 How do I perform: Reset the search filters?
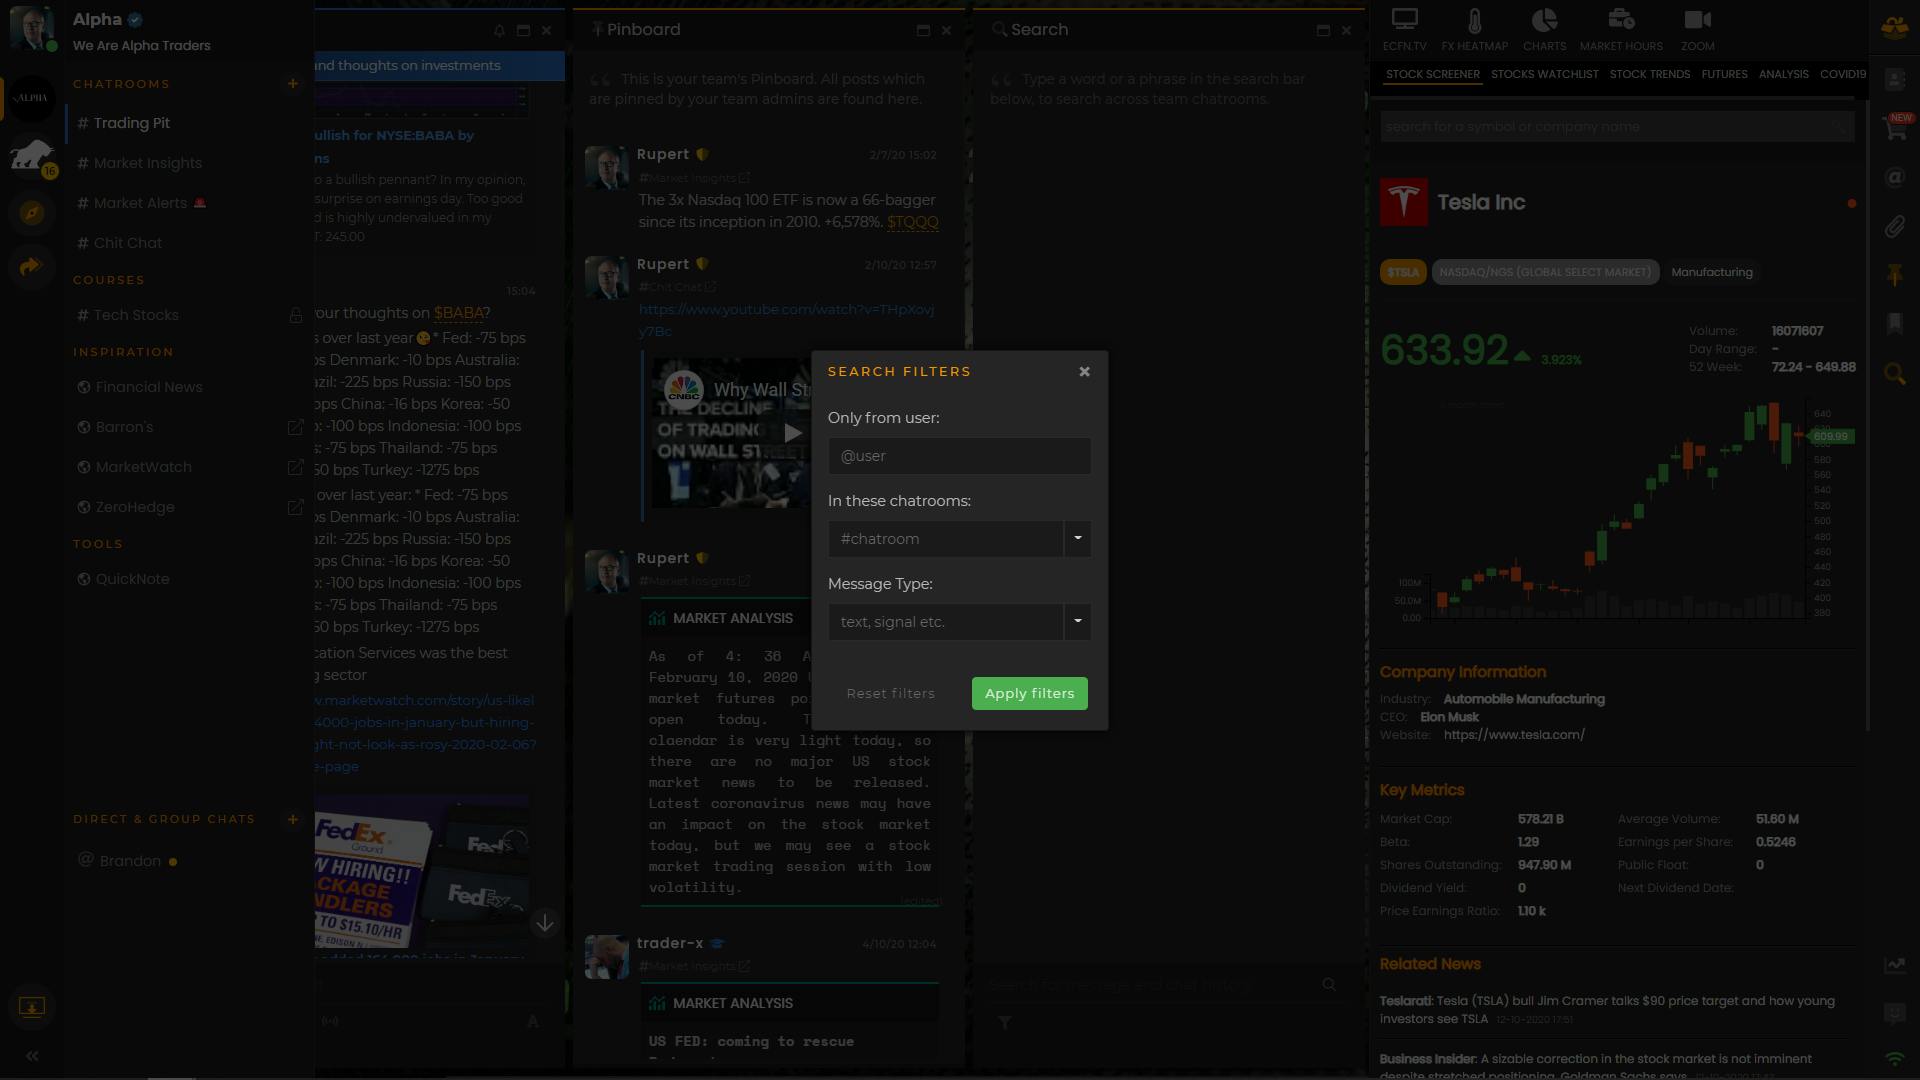[890, 694]
